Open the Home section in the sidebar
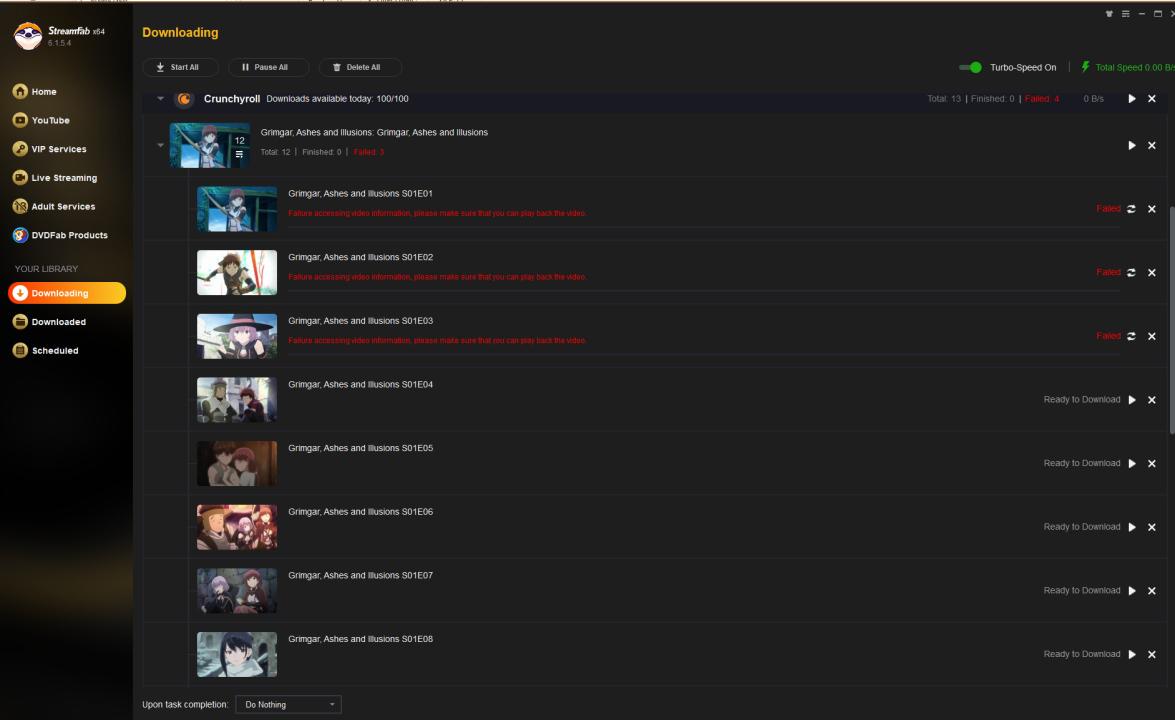Viewport: 1175px width, 720px height. click(34, 91)
